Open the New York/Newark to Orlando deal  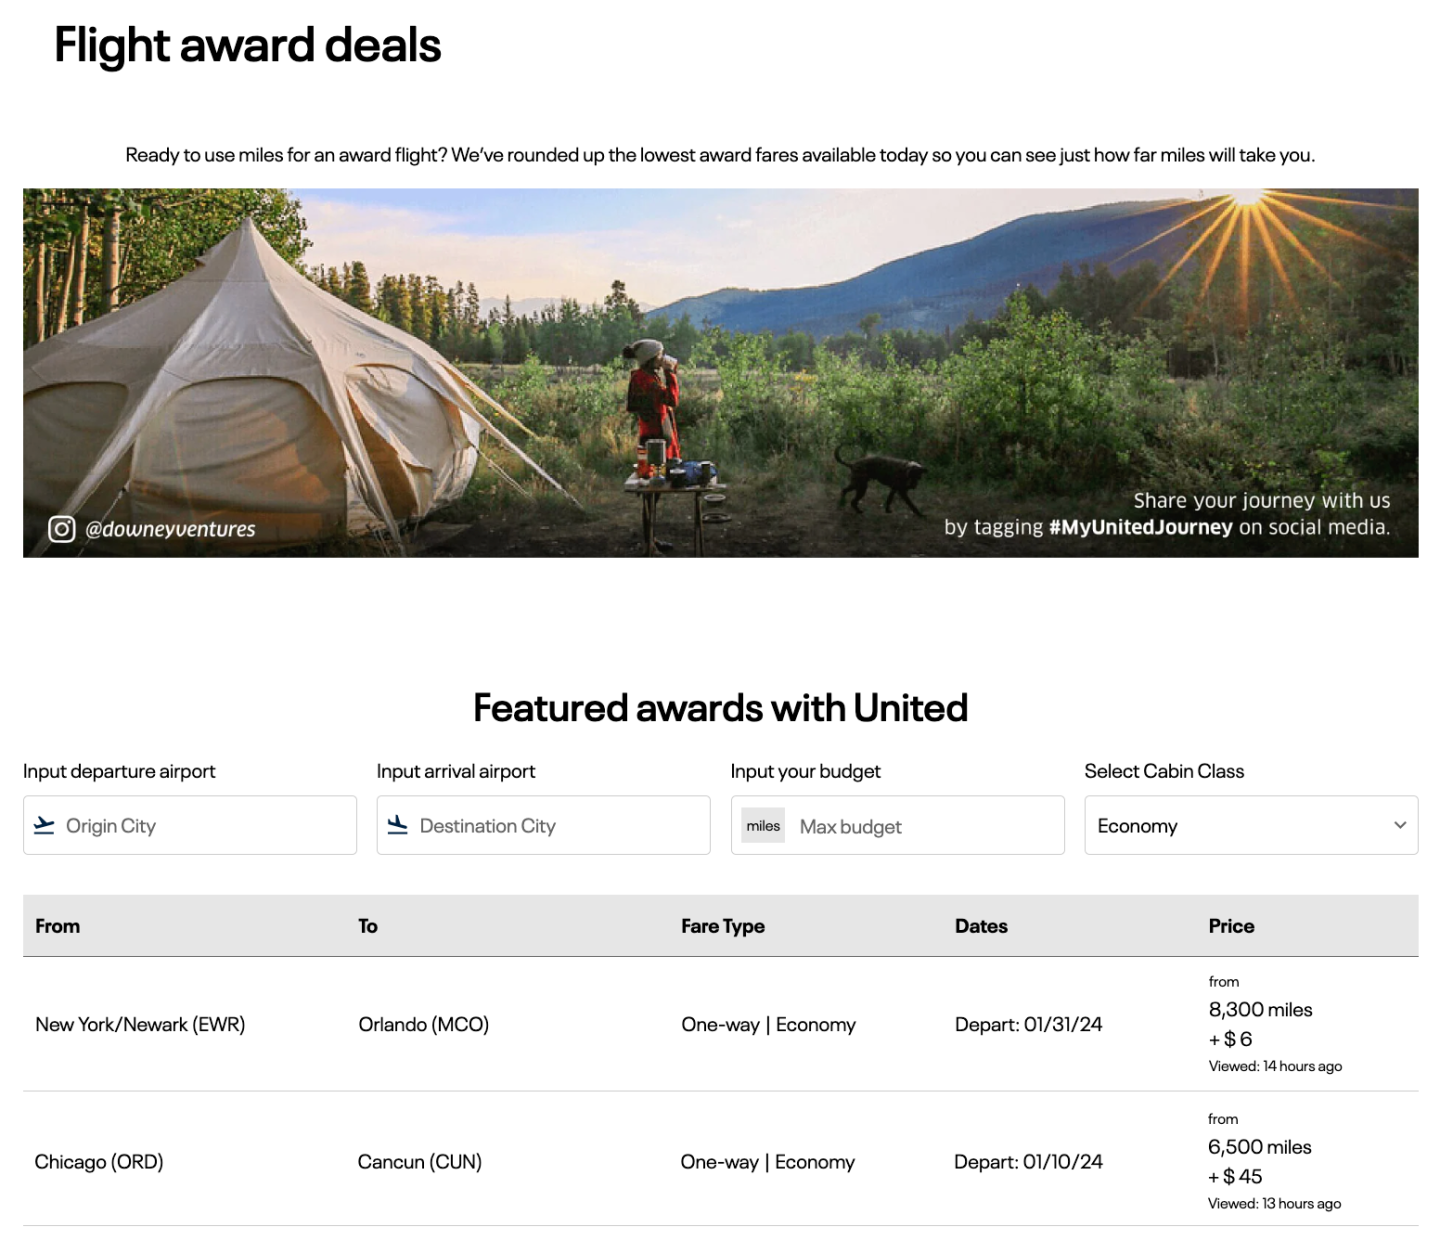140,1024
